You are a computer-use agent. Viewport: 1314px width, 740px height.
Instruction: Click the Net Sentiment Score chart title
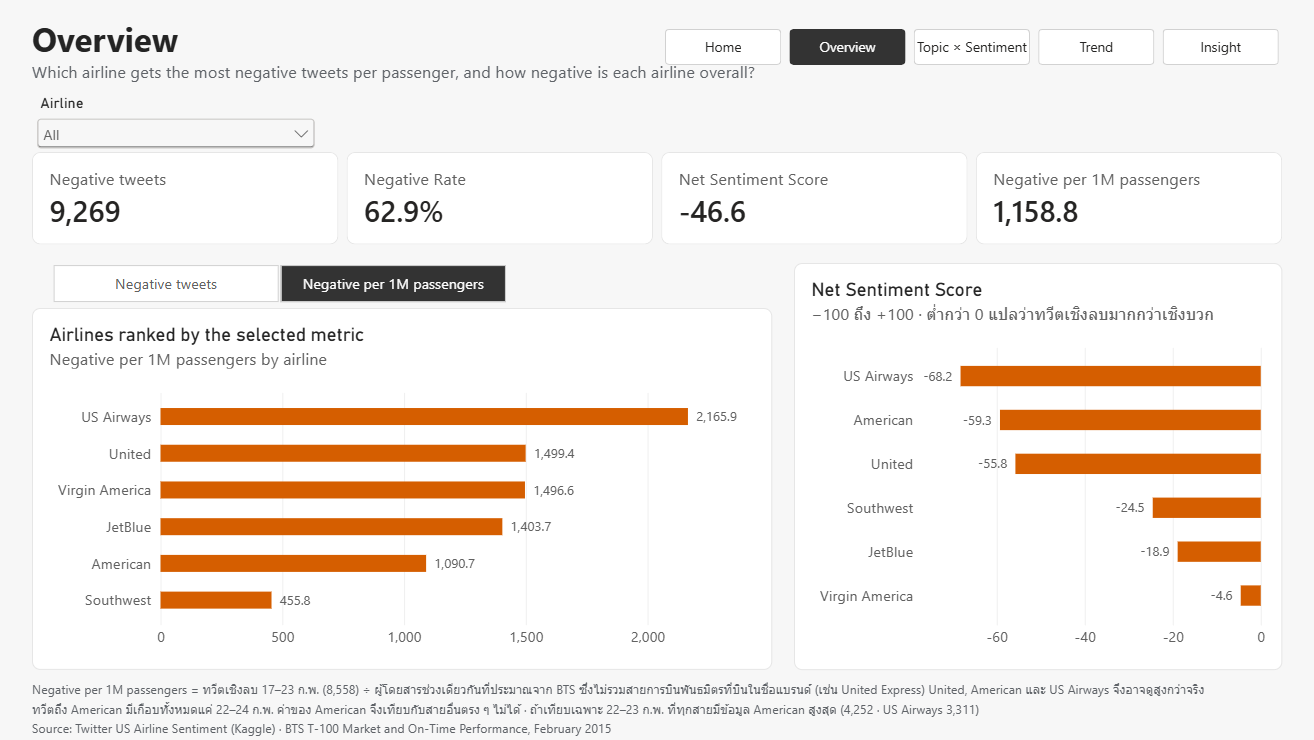(x=897, y=290)
